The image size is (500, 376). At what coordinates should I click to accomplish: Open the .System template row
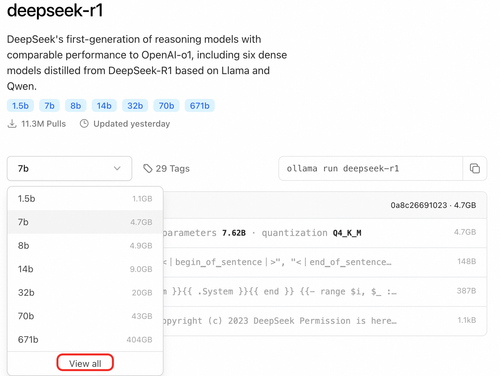(x=325, y=291)
